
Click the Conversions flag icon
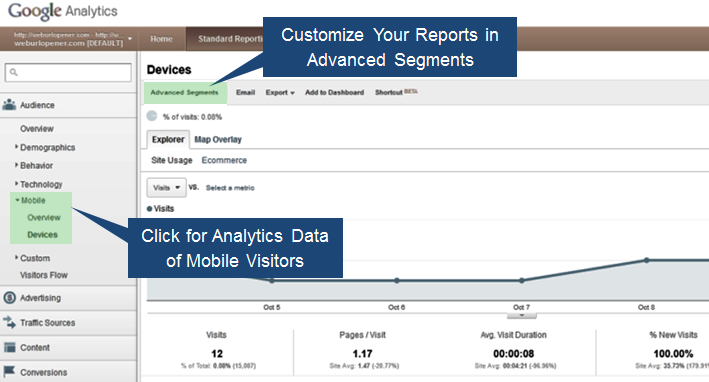pos(9,372)
